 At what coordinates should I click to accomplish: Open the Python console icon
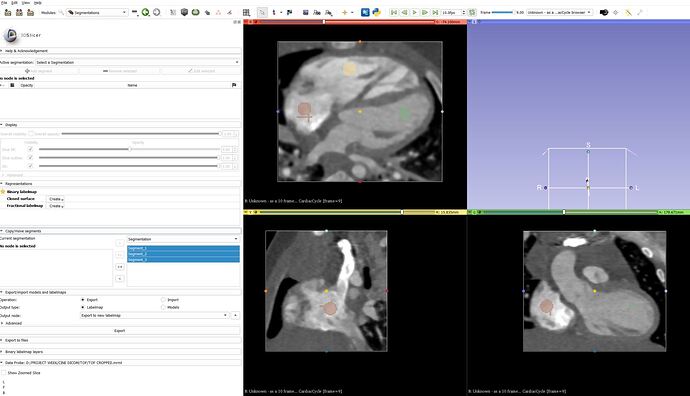(x=376, y=12)
